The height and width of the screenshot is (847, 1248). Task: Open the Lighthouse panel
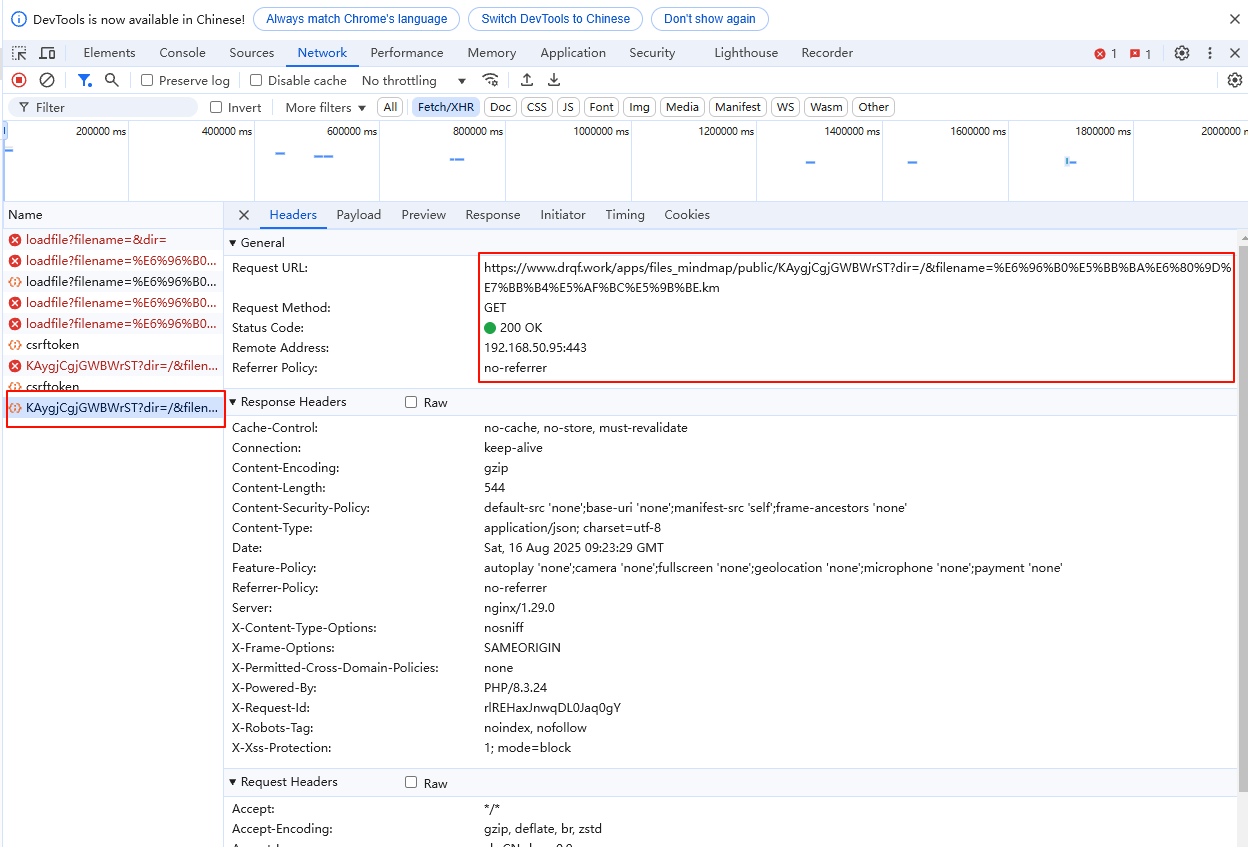(x=746, y=53)
